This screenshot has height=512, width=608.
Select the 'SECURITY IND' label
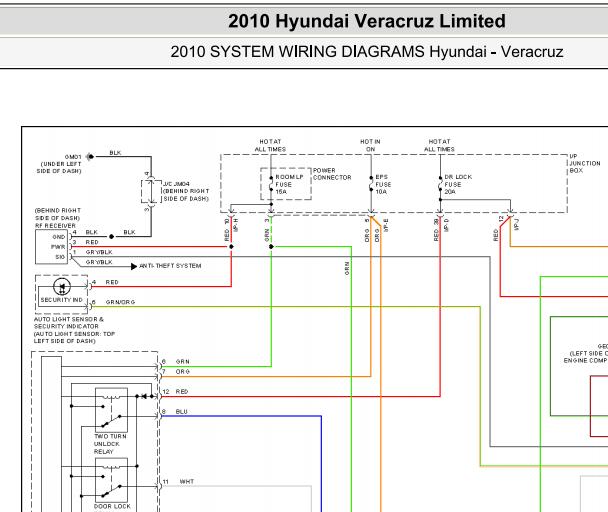coord(61,300)
